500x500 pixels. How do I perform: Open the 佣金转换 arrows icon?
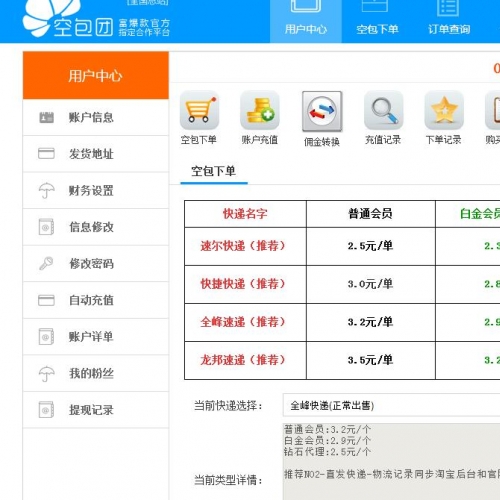pos(322,112)
